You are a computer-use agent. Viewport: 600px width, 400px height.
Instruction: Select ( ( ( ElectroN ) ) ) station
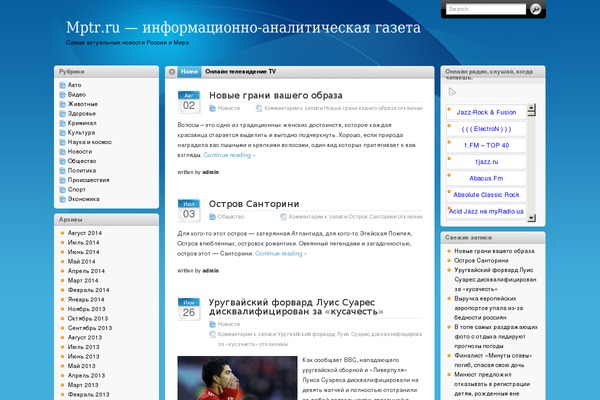486,129
